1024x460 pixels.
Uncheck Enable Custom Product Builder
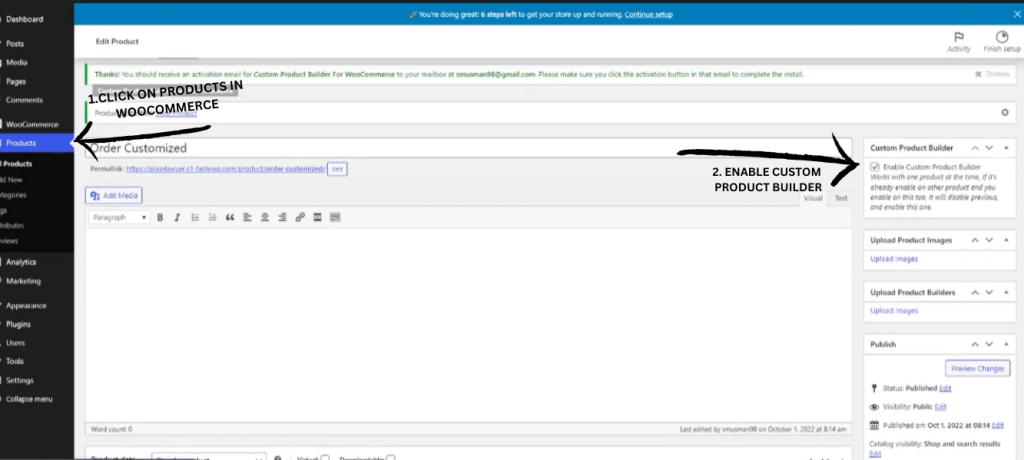tap(875, 167)
